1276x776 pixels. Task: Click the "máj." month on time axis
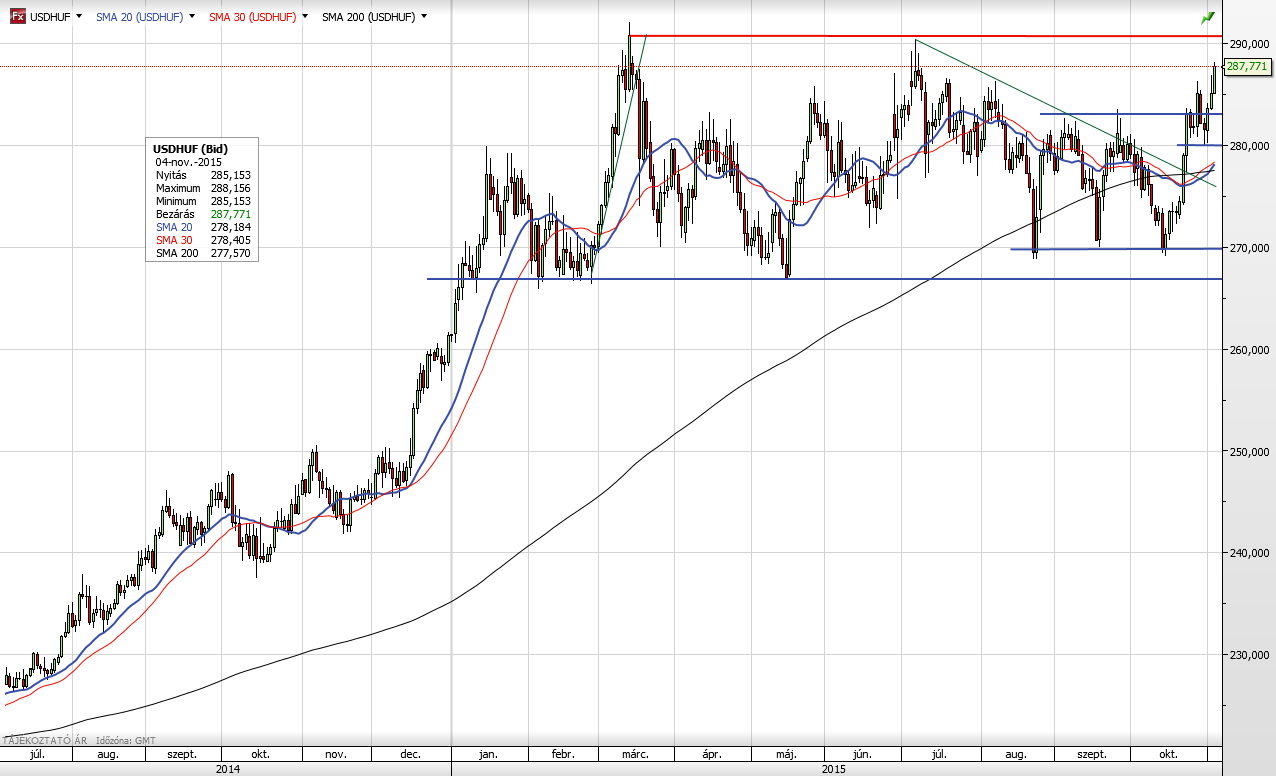(x=785, y=754)
